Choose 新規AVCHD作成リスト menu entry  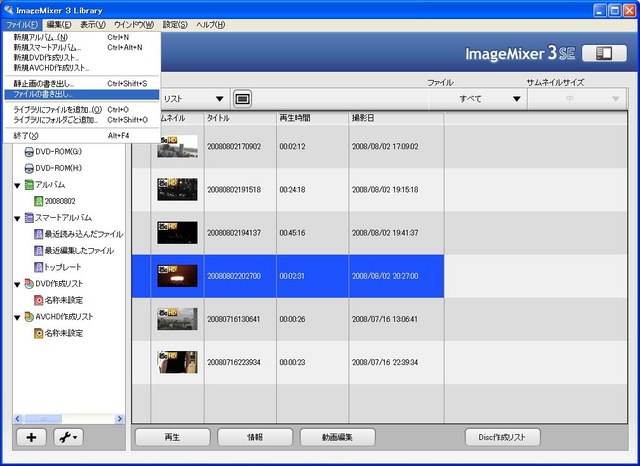click(x=81, y=68)
